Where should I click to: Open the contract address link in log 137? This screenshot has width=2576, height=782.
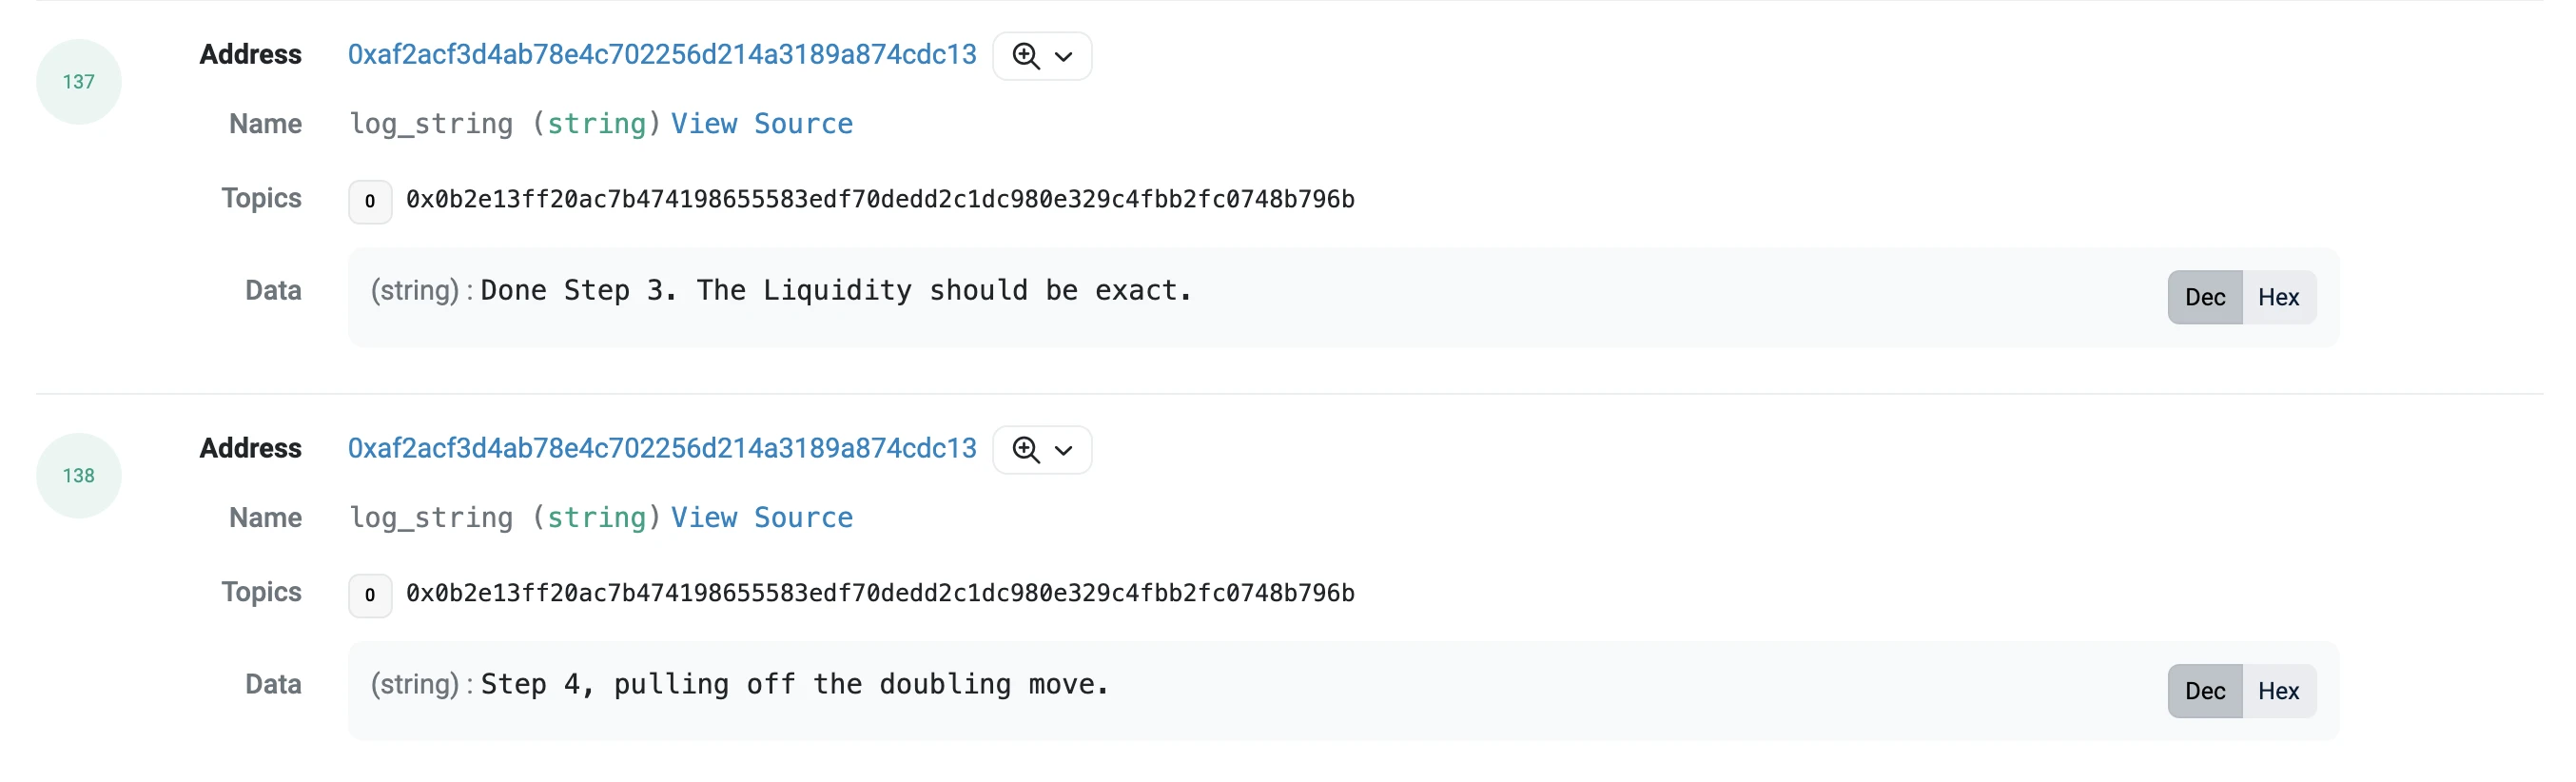tap(662, 54)
